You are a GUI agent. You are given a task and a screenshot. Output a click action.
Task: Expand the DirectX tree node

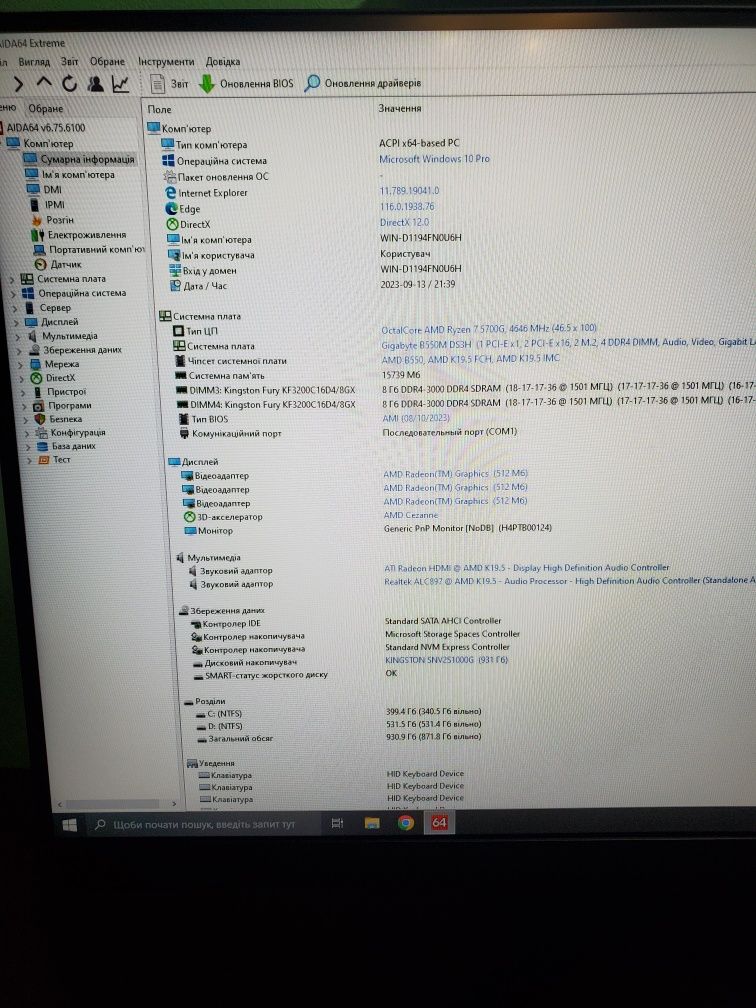[22, 379]
